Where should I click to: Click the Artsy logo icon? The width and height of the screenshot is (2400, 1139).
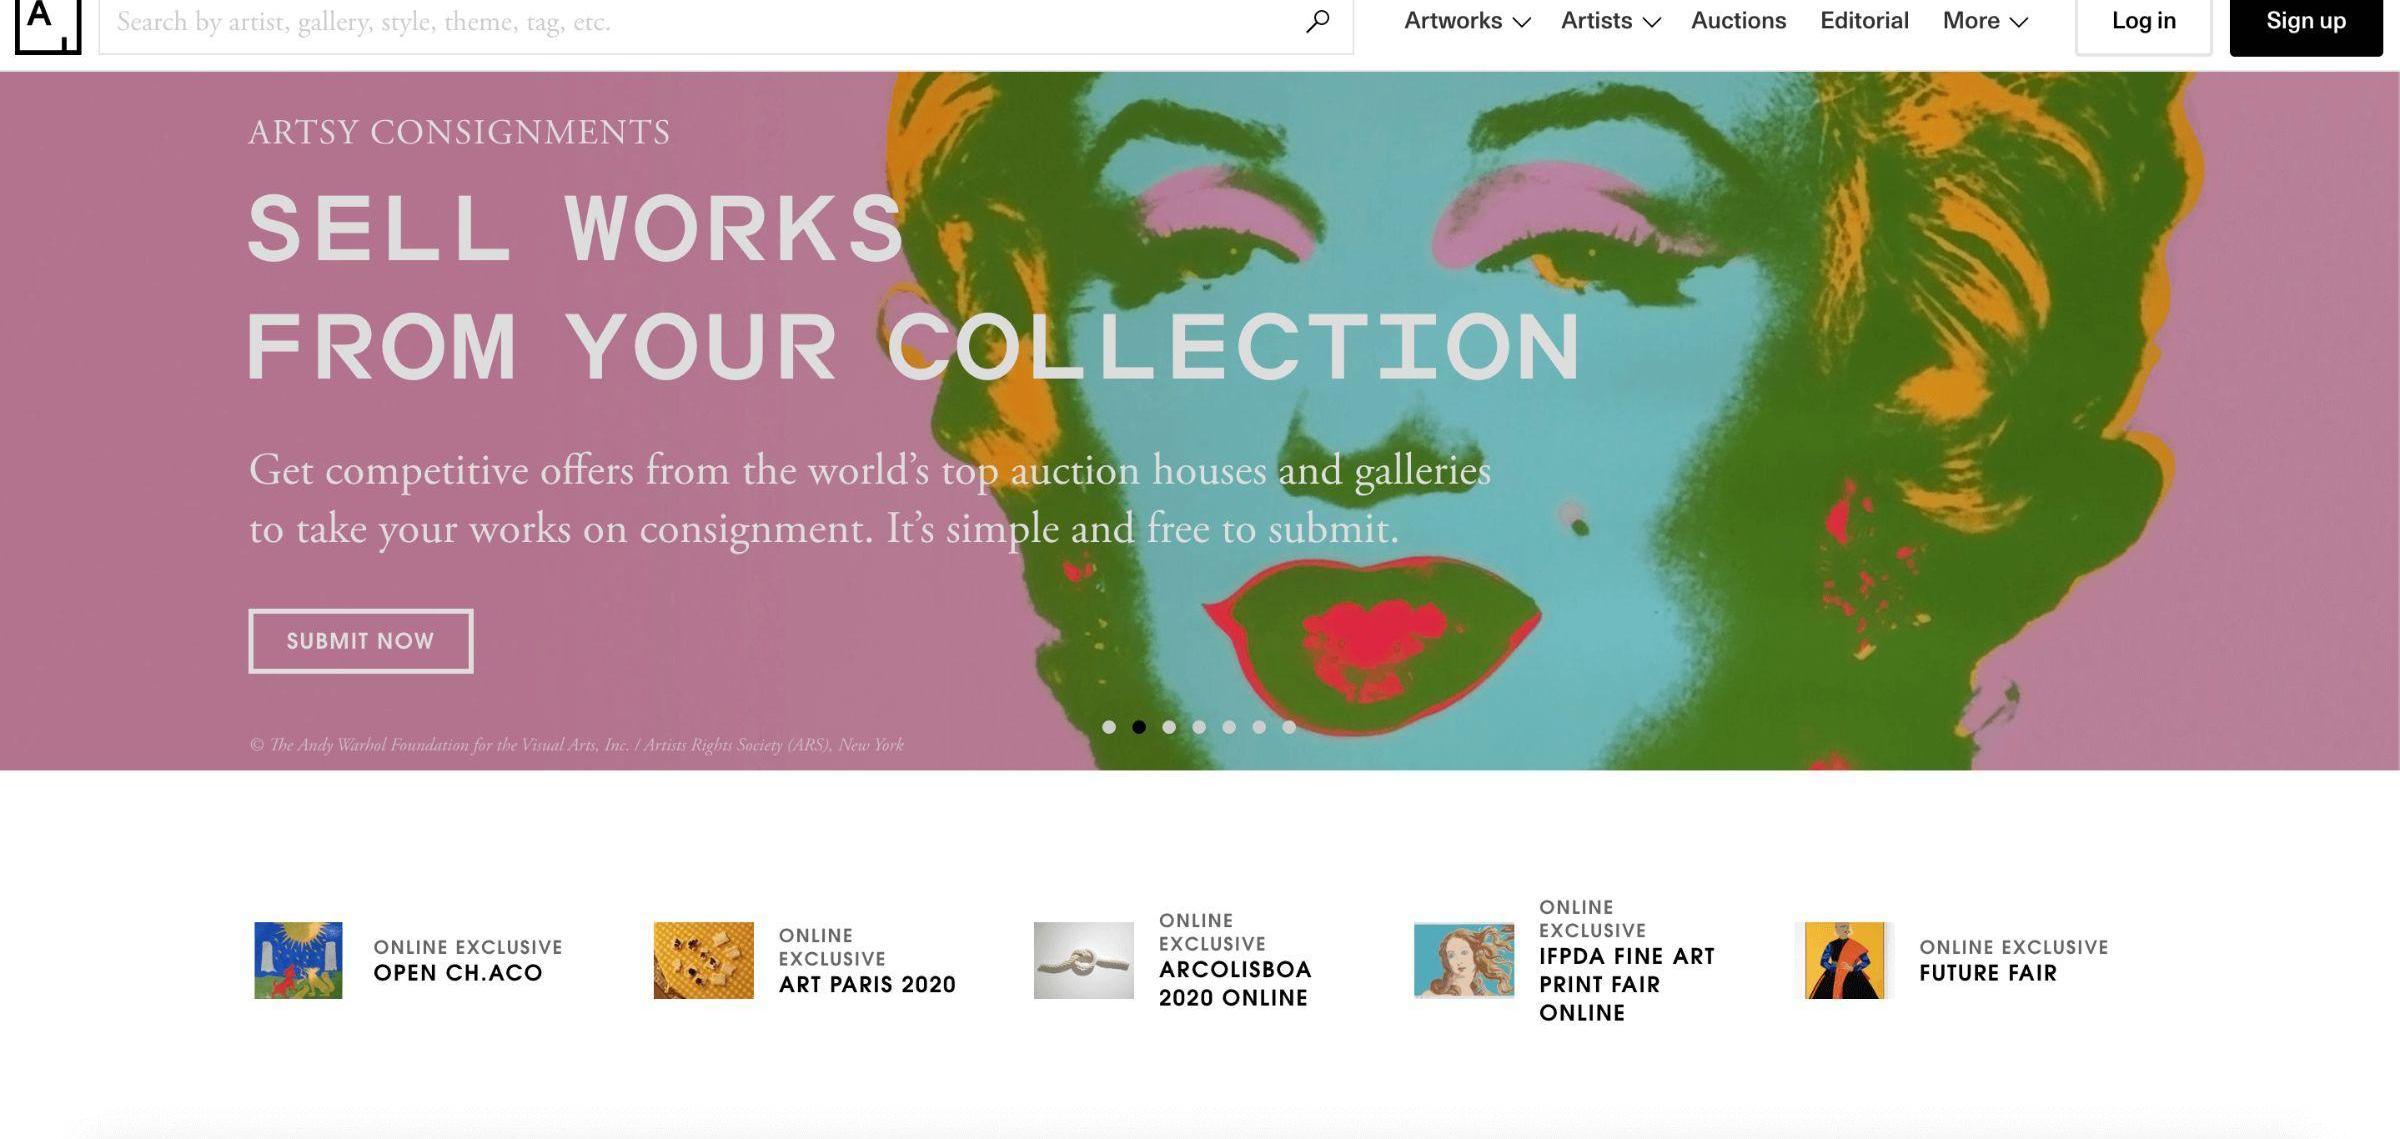click(47, 25)
